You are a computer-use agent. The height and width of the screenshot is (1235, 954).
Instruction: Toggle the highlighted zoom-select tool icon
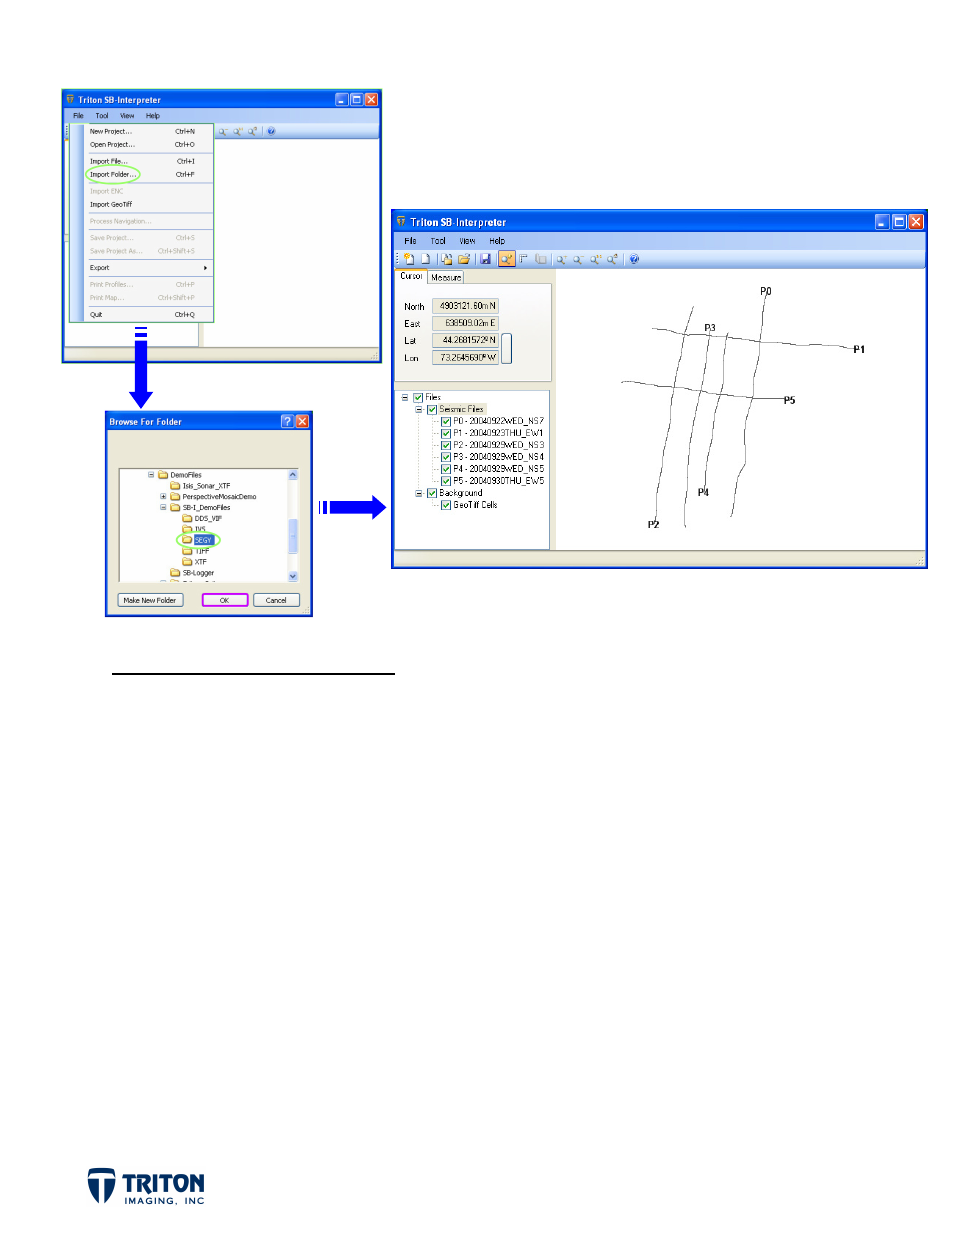pyautogui.click(x=507, y=259)
